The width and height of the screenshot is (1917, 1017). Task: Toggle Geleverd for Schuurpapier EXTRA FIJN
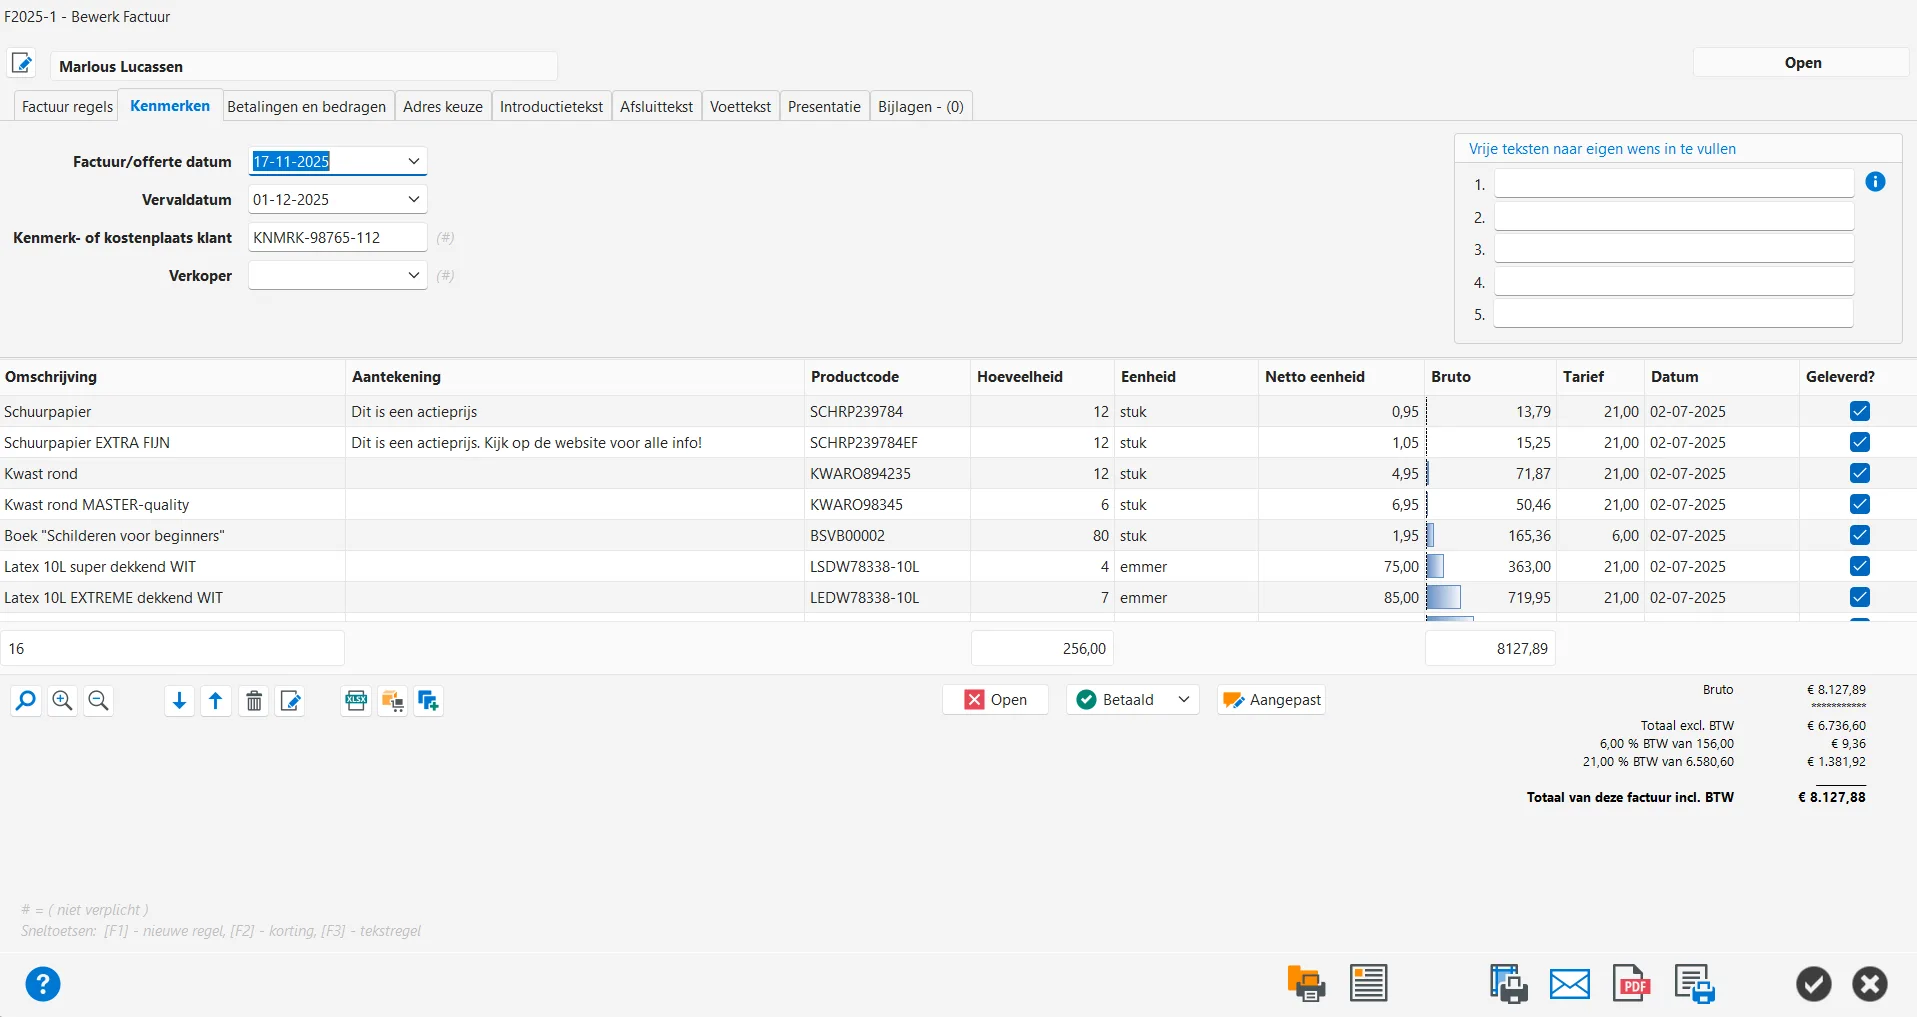1859,442
